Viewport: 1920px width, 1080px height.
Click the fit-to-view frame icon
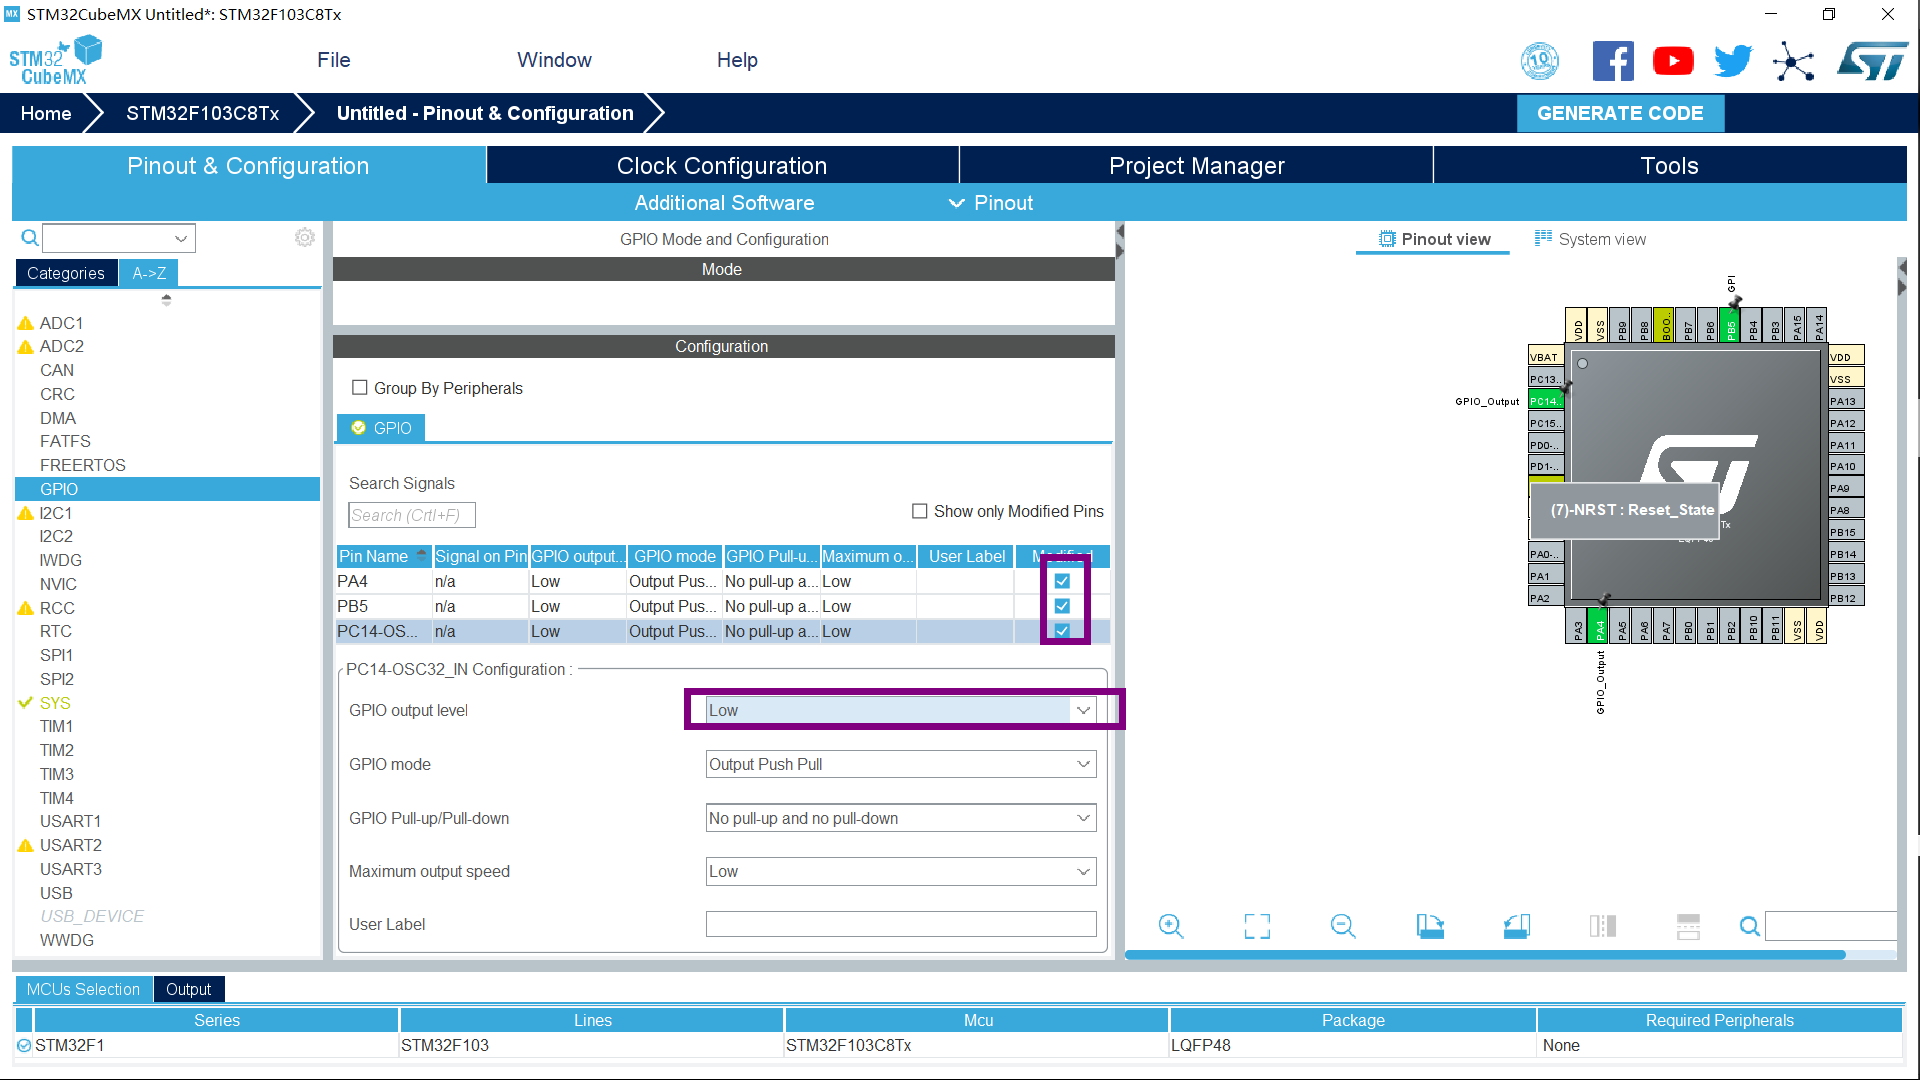click(x=1257, y=926)
